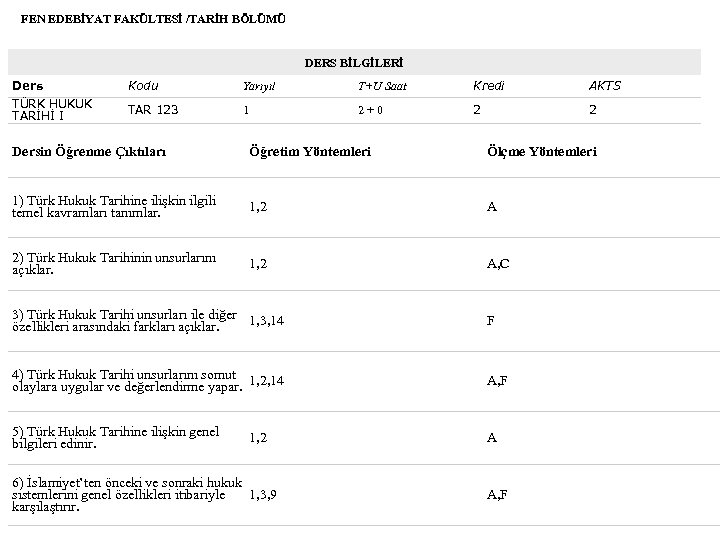Click the 2 + 0 hours value
This screenshot has width=720, height=540.
point(370,110)
